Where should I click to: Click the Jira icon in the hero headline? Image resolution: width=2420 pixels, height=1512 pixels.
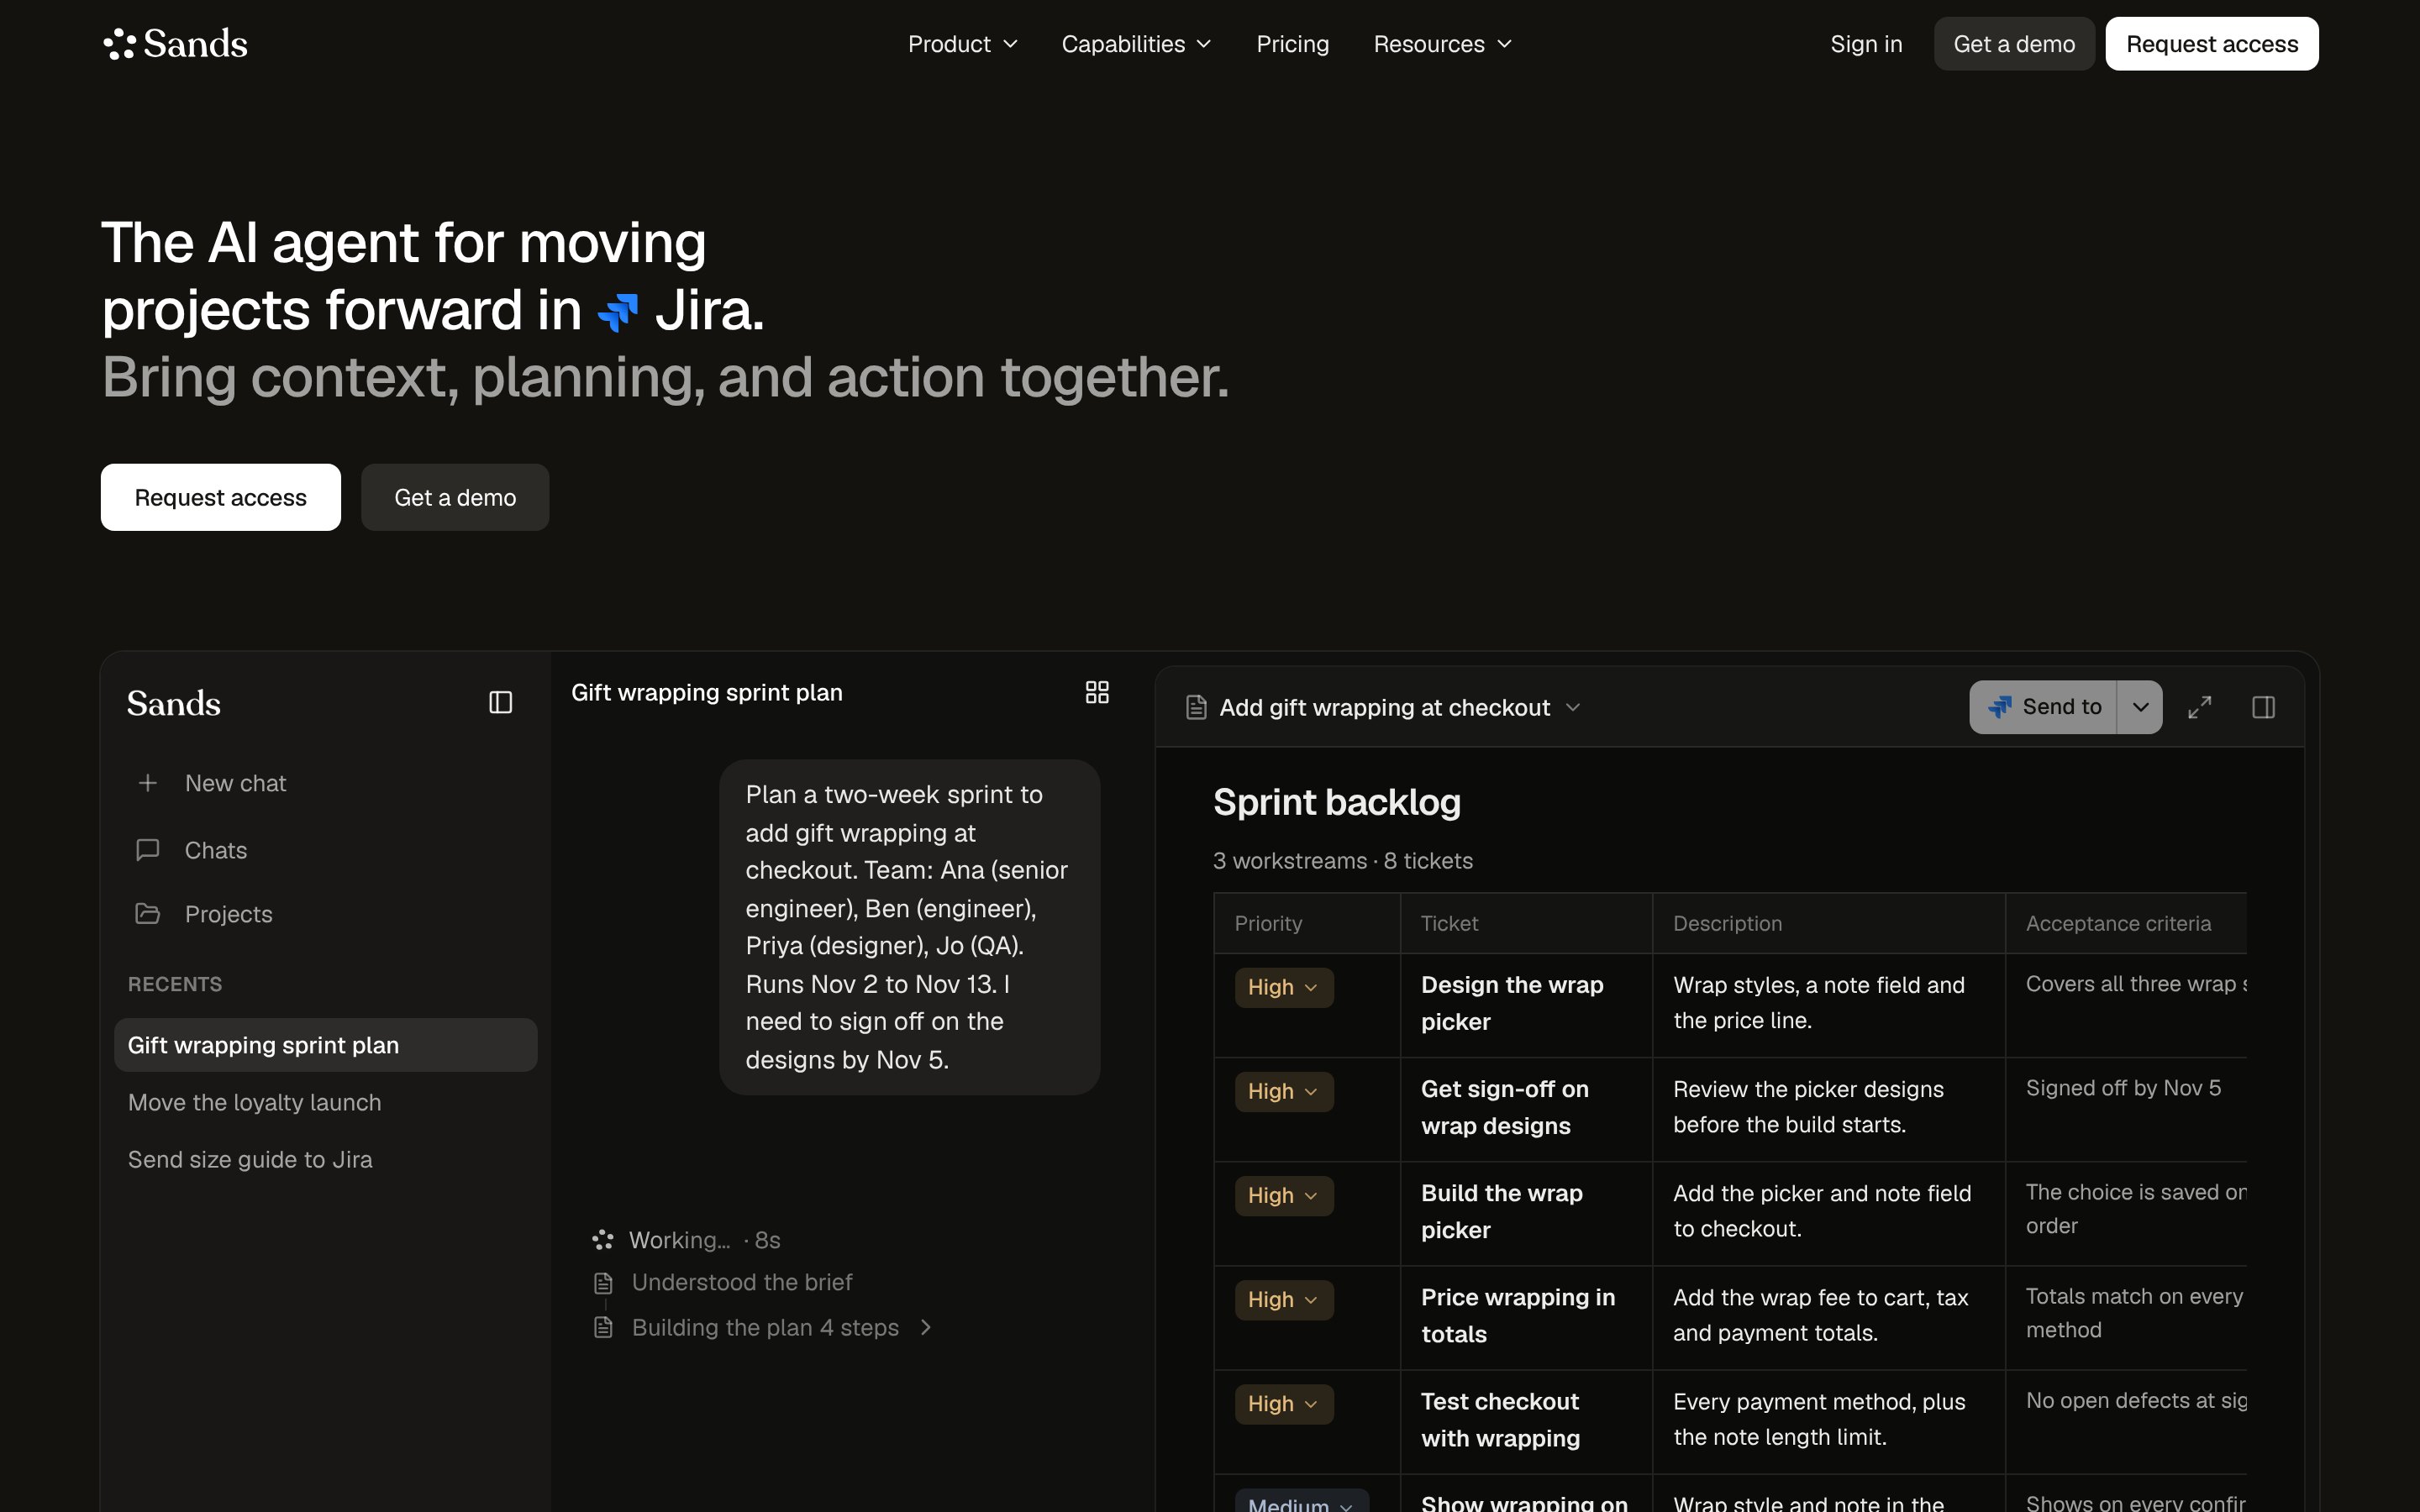point(618,312)
